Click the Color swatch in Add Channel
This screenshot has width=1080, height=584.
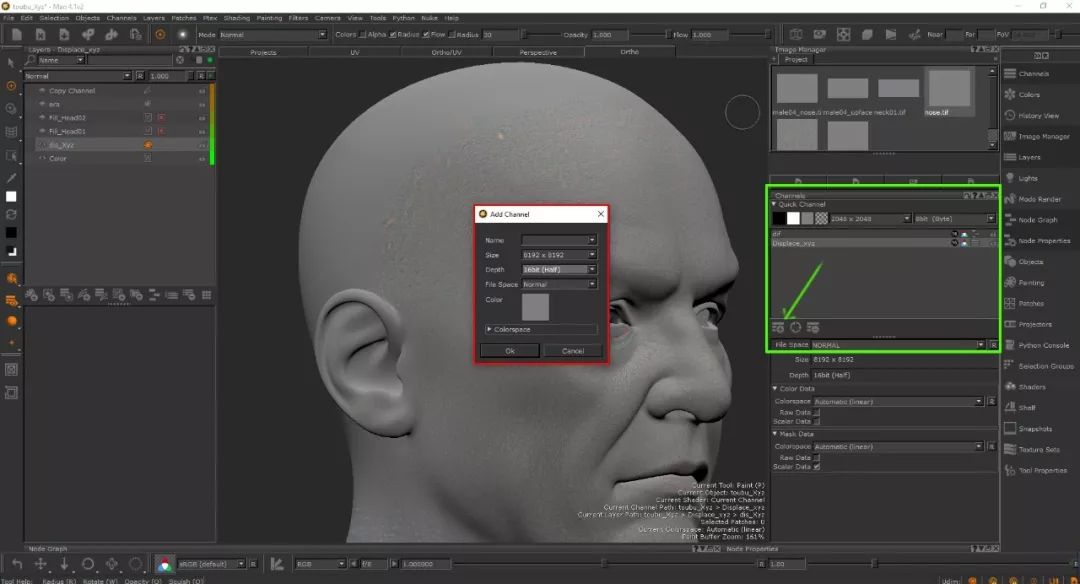coord(535,307)
